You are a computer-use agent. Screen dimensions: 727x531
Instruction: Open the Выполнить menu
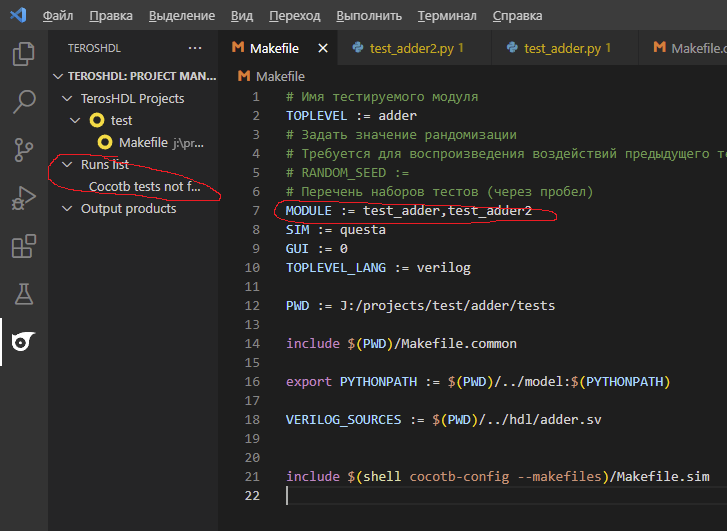pyautogui.click(x=369, y=16)
